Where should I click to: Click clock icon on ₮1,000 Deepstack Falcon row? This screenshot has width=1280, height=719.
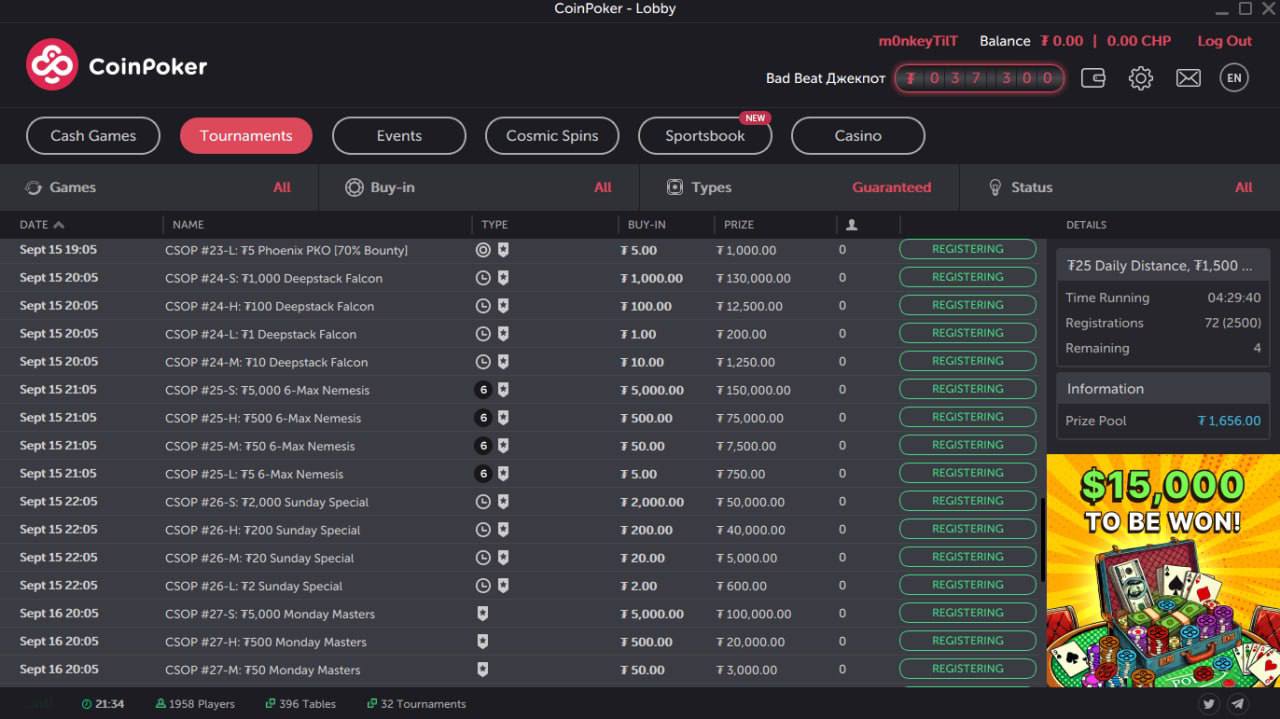click(x=483, y=278)
